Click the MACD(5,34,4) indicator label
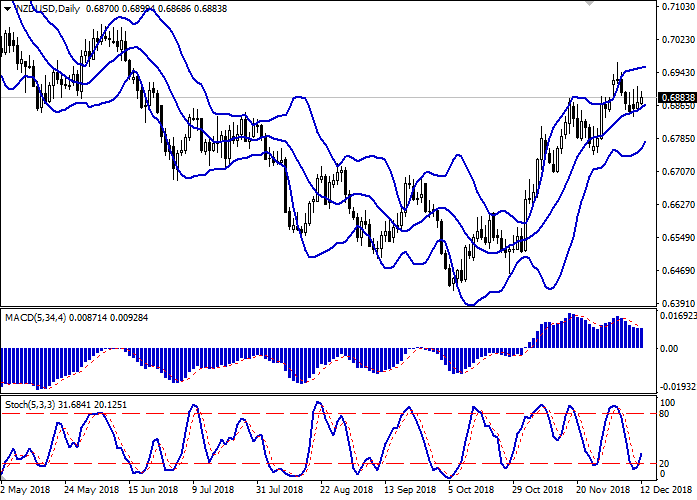 click(x=35, y=318)
